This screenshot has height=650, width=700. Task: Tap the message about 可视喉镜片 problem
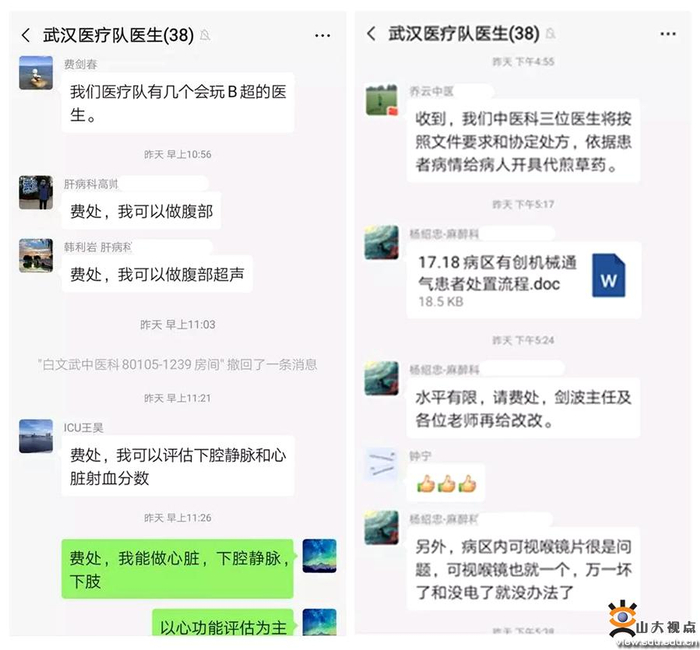pyautogui.click(x=523, y=570)
